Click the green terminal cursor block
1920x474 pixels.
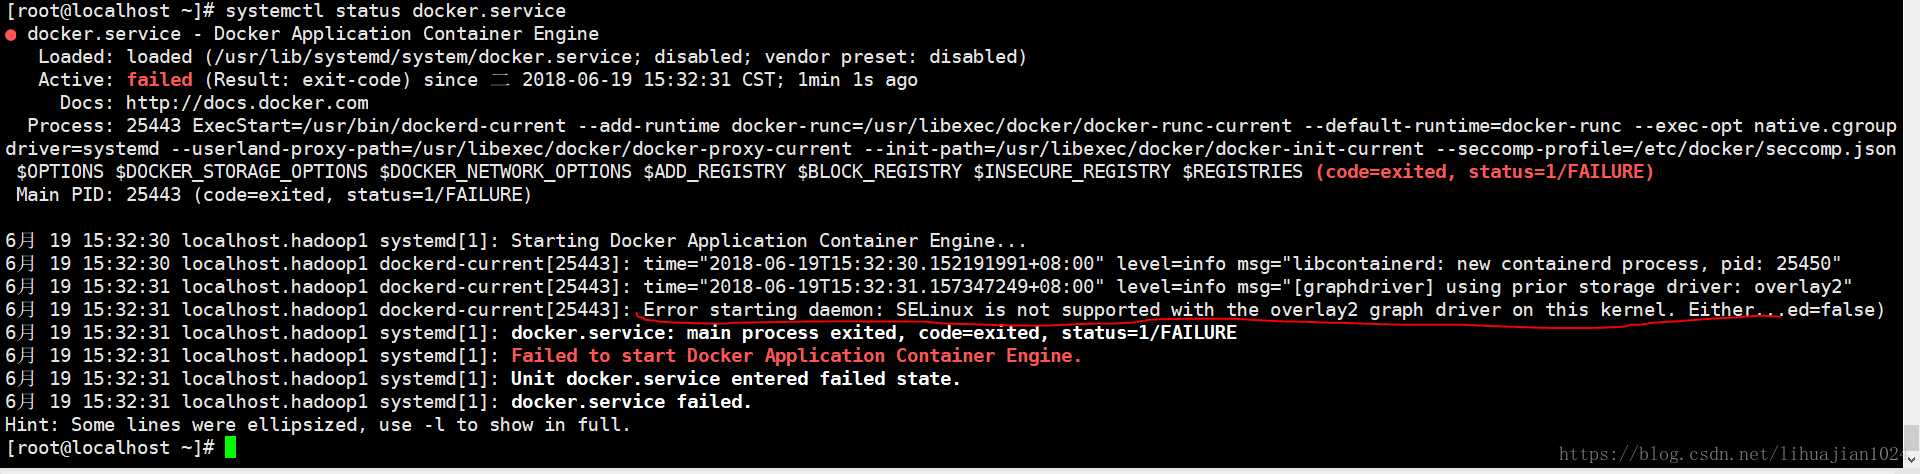tap(231, 447)
